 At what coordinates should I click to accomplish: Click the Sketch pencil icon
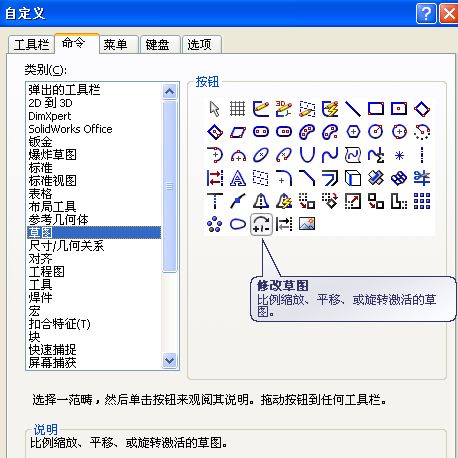coord(261,109)
